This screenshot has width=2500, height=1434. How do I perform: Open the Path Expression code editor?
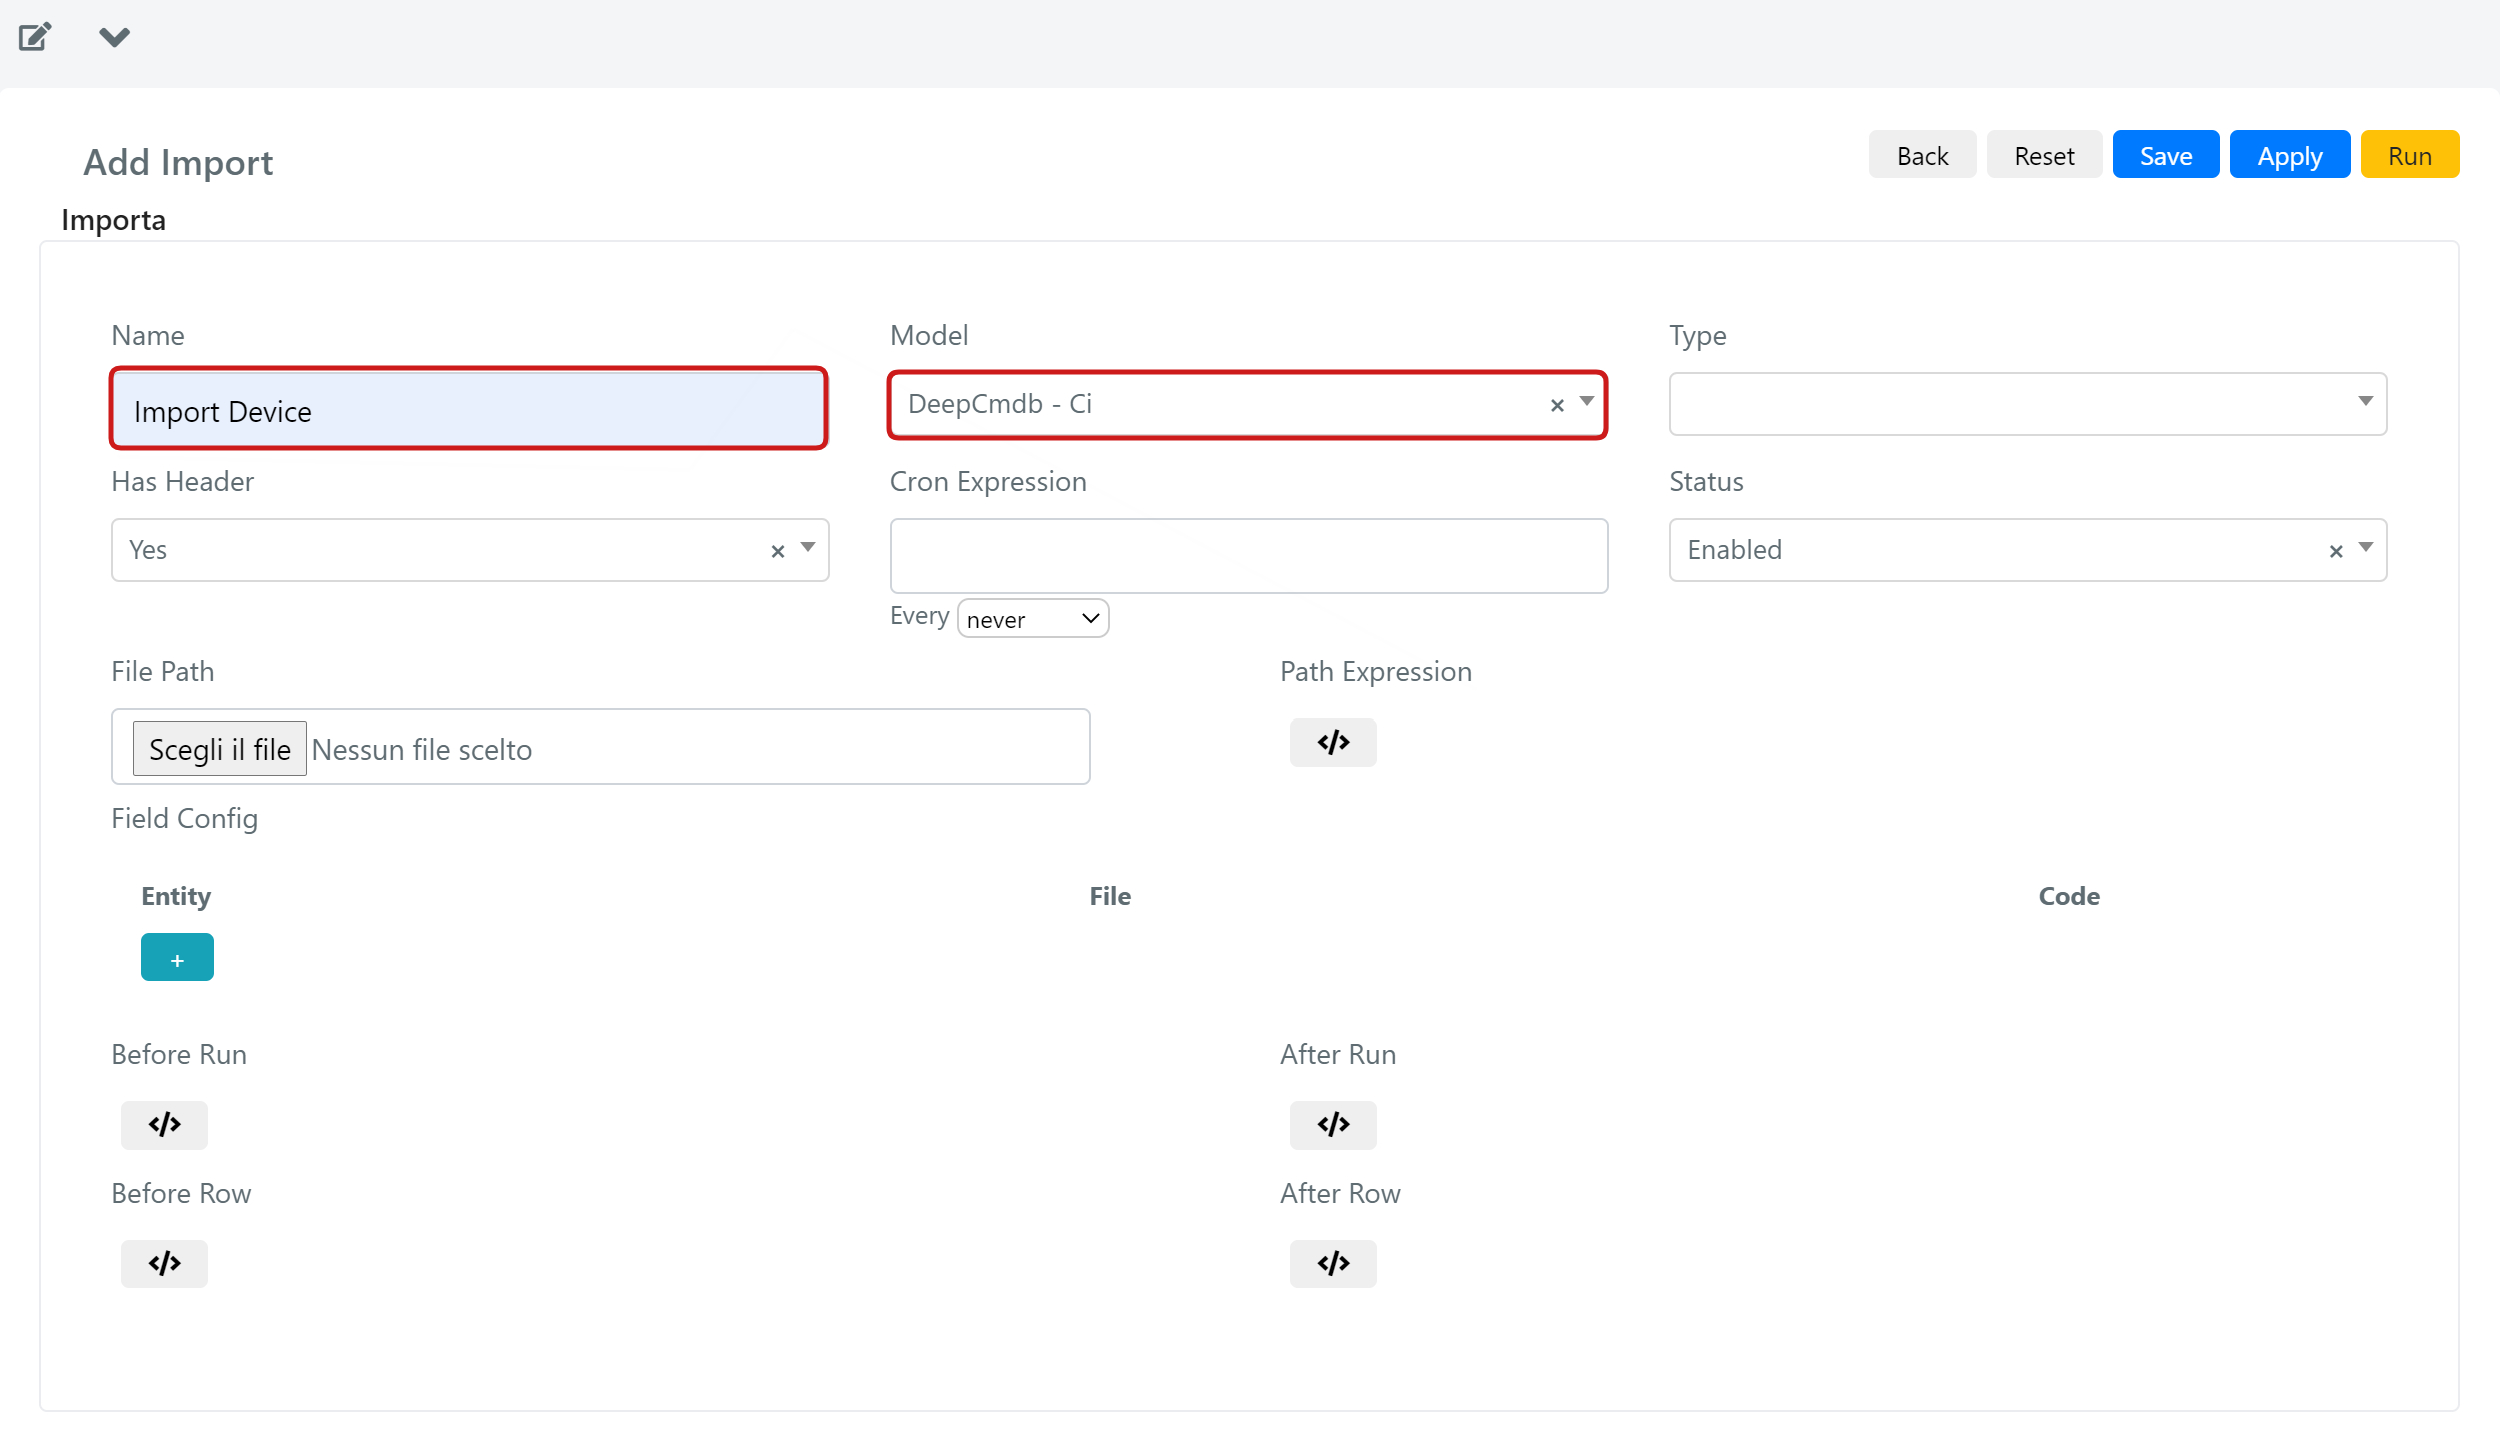pyautogui.click(x=1333, y=742)
